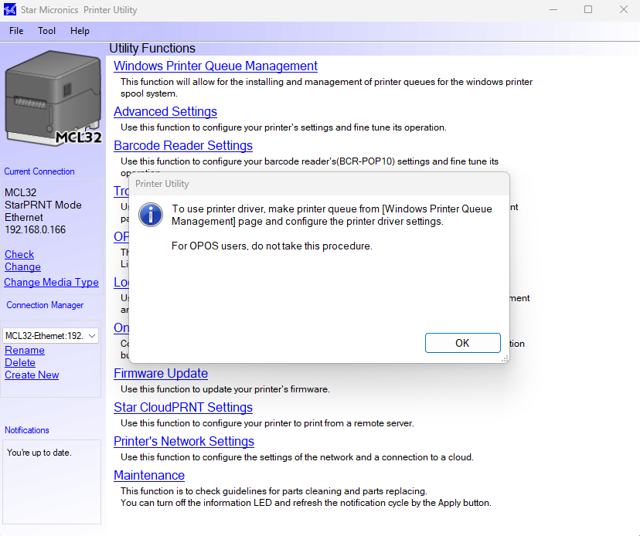The width and height of the screenshot is (640, 536).
Task: Click Create New connection link
Action: (31, 375)
